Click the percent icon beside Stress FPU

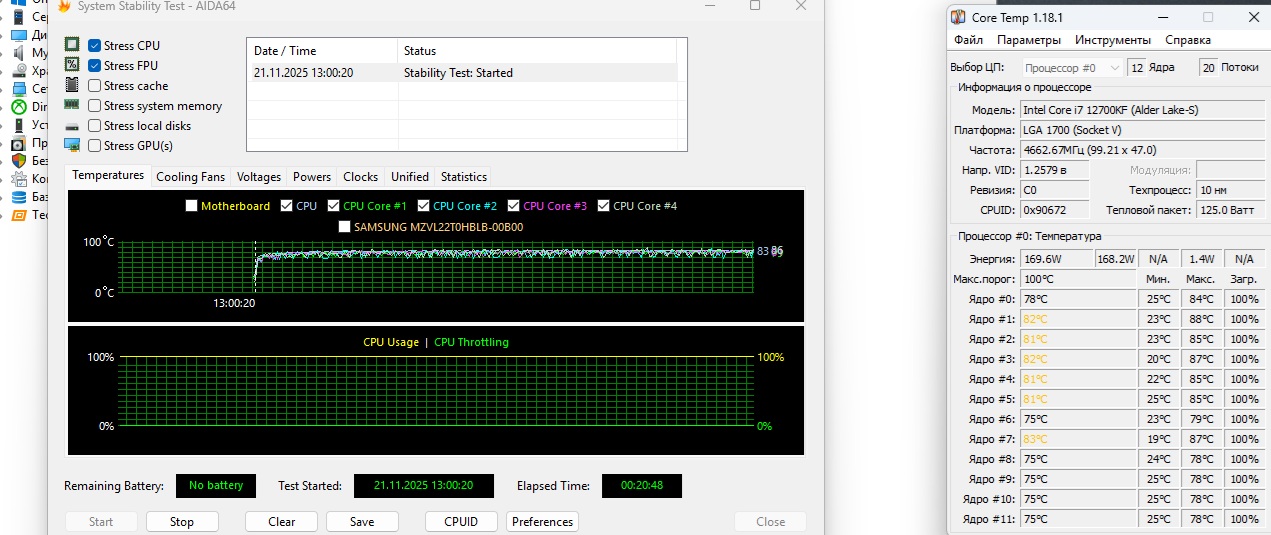(x=72, y=65)
